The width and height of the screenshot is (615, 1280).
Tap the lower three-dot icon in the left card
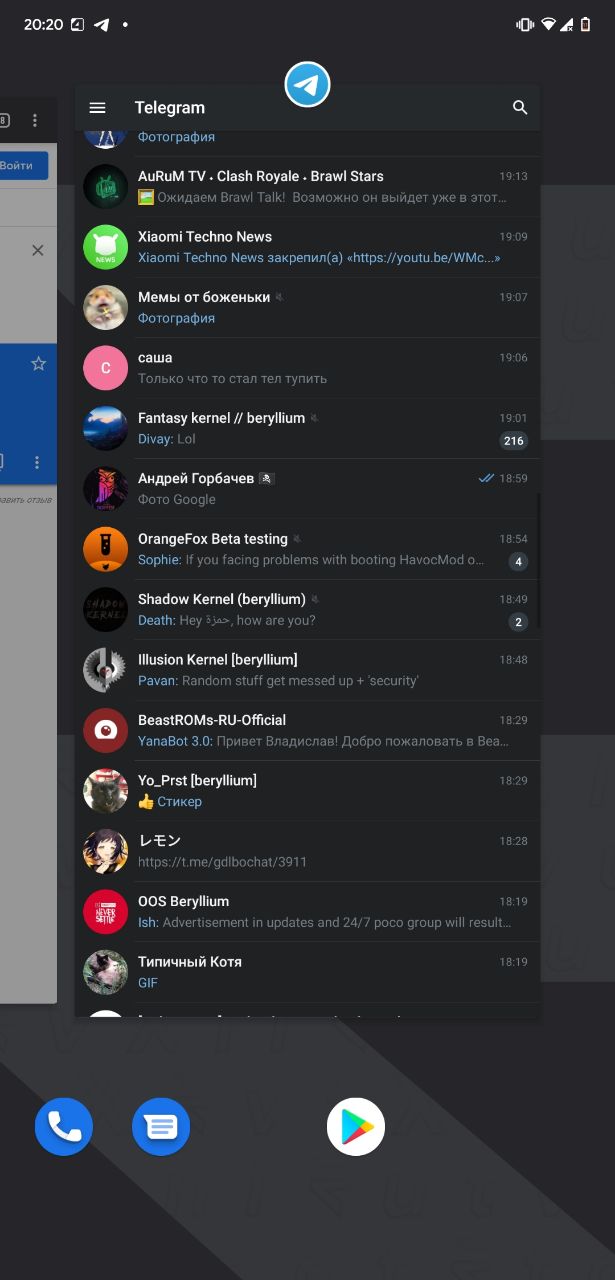coord(37,462)
